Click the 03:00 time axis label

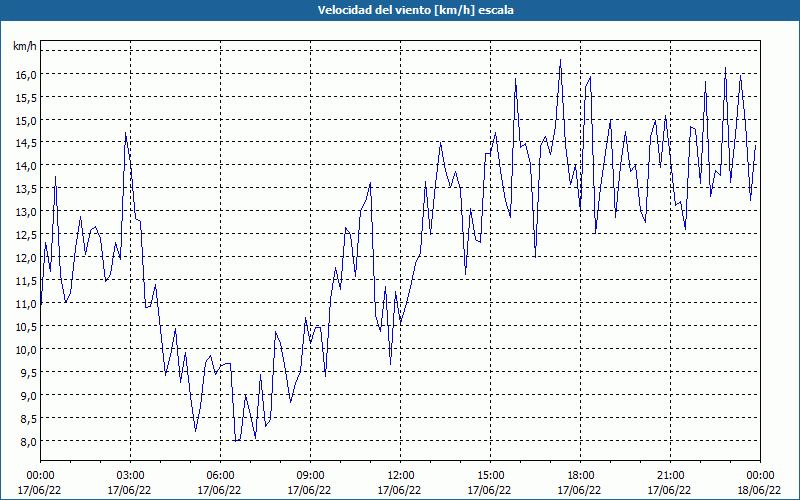pyautogui.click(x=130, y=476)
